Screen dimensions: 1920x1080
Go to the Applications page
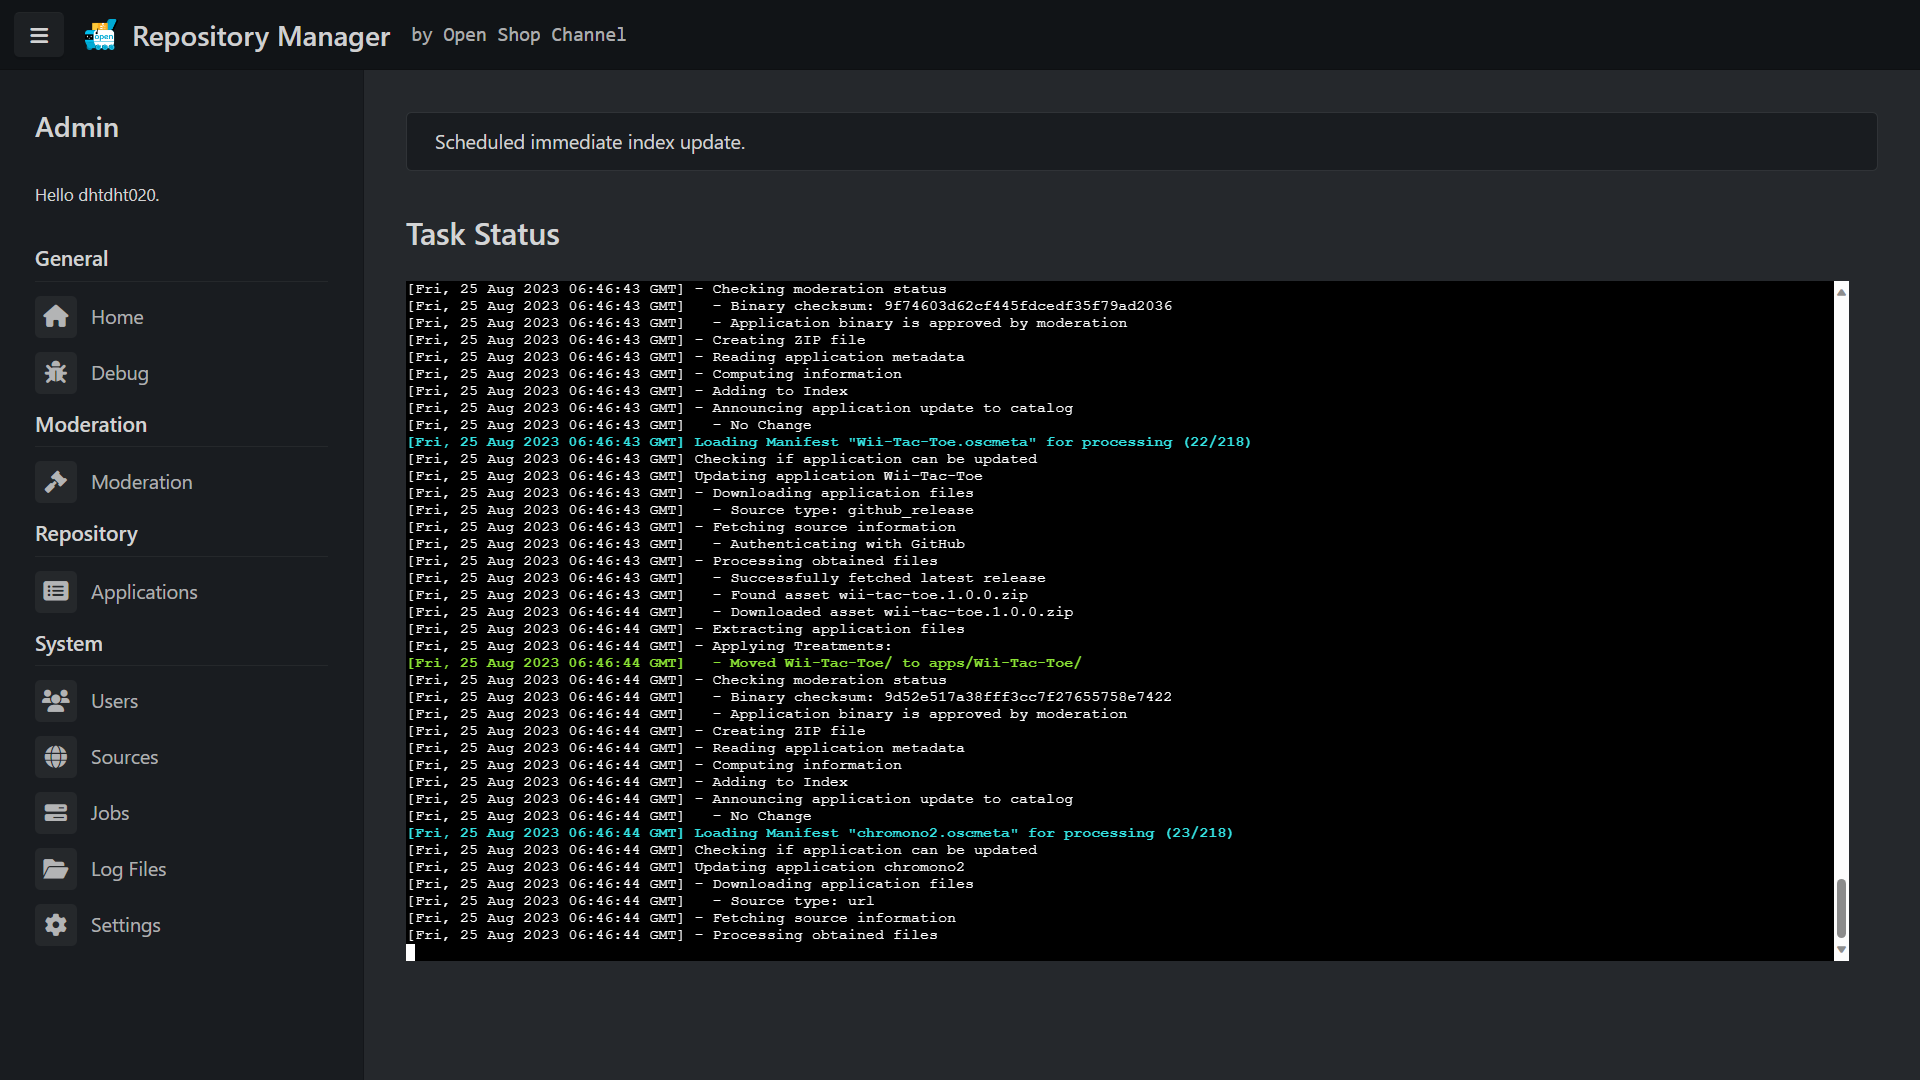click(144, 592)
